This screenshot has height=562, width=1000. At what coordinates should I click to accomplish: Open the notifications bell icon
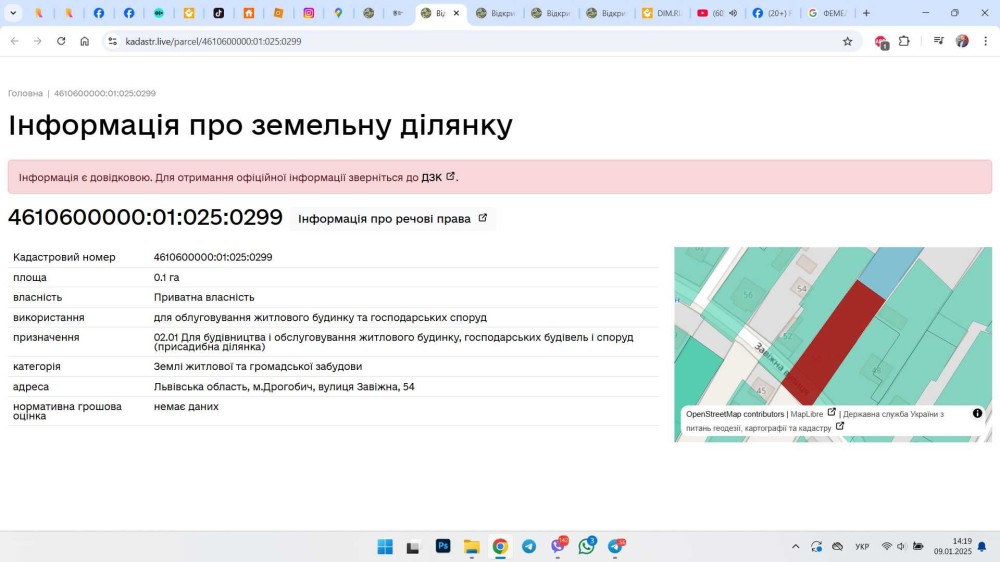[x=982, y=547]
